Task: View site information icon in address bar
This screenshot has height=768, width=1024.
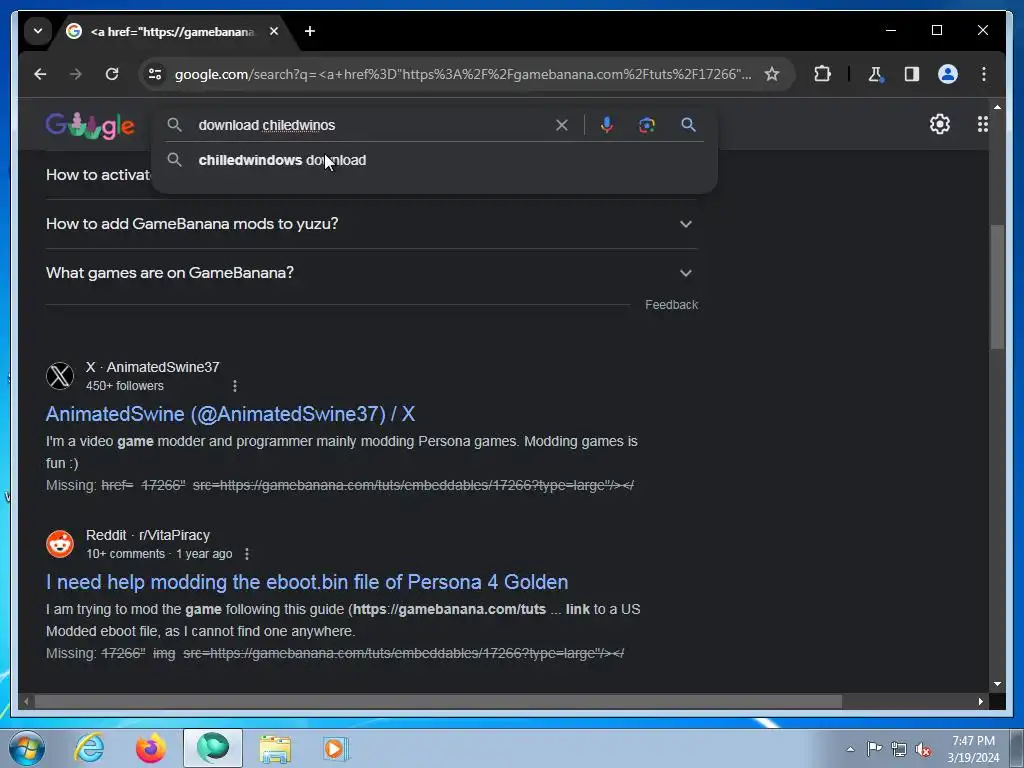Action: point(155,74)
